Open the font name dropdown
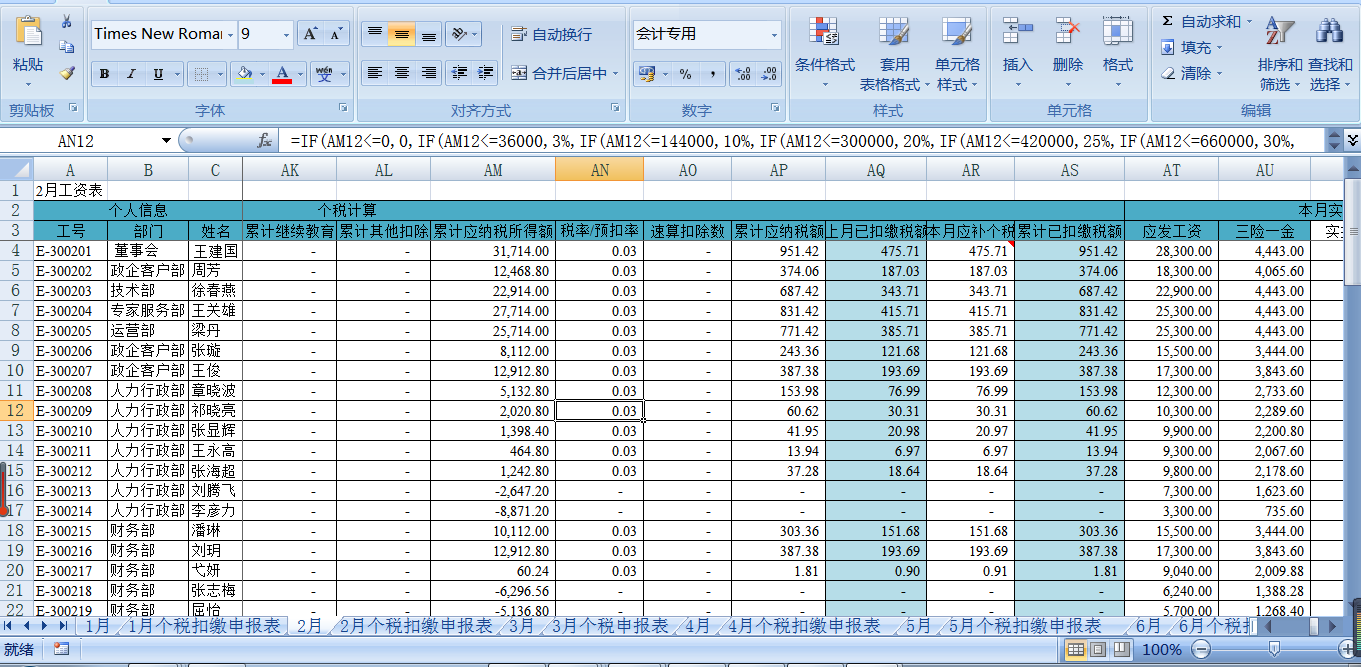Viewport: 1361px width, 667px height. point(231,34)
